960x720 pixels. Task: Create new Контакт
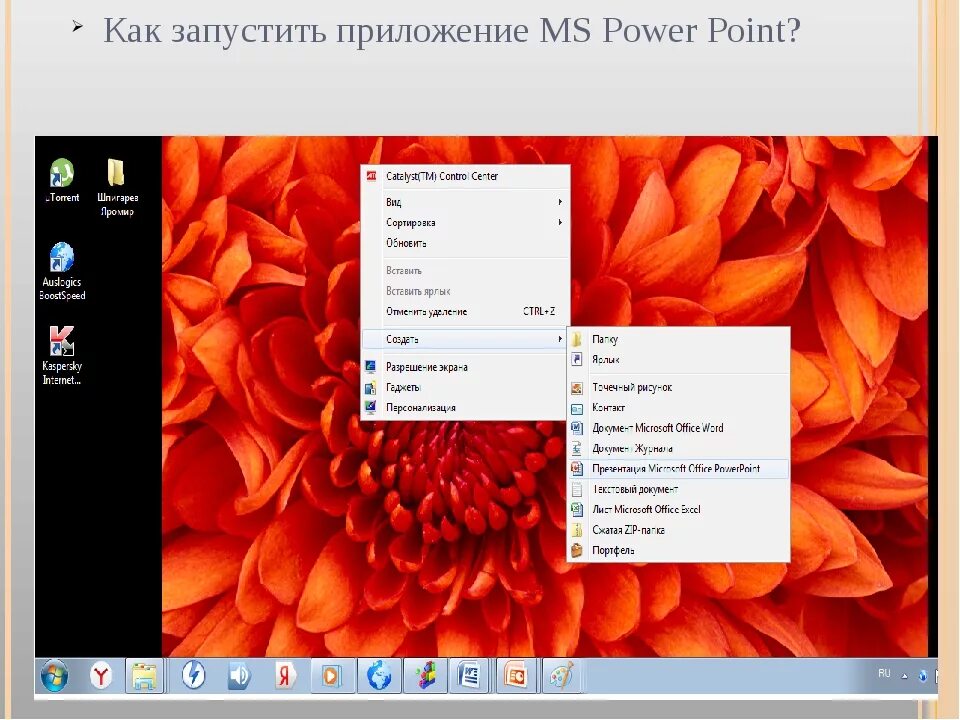(x=678, y=408)
